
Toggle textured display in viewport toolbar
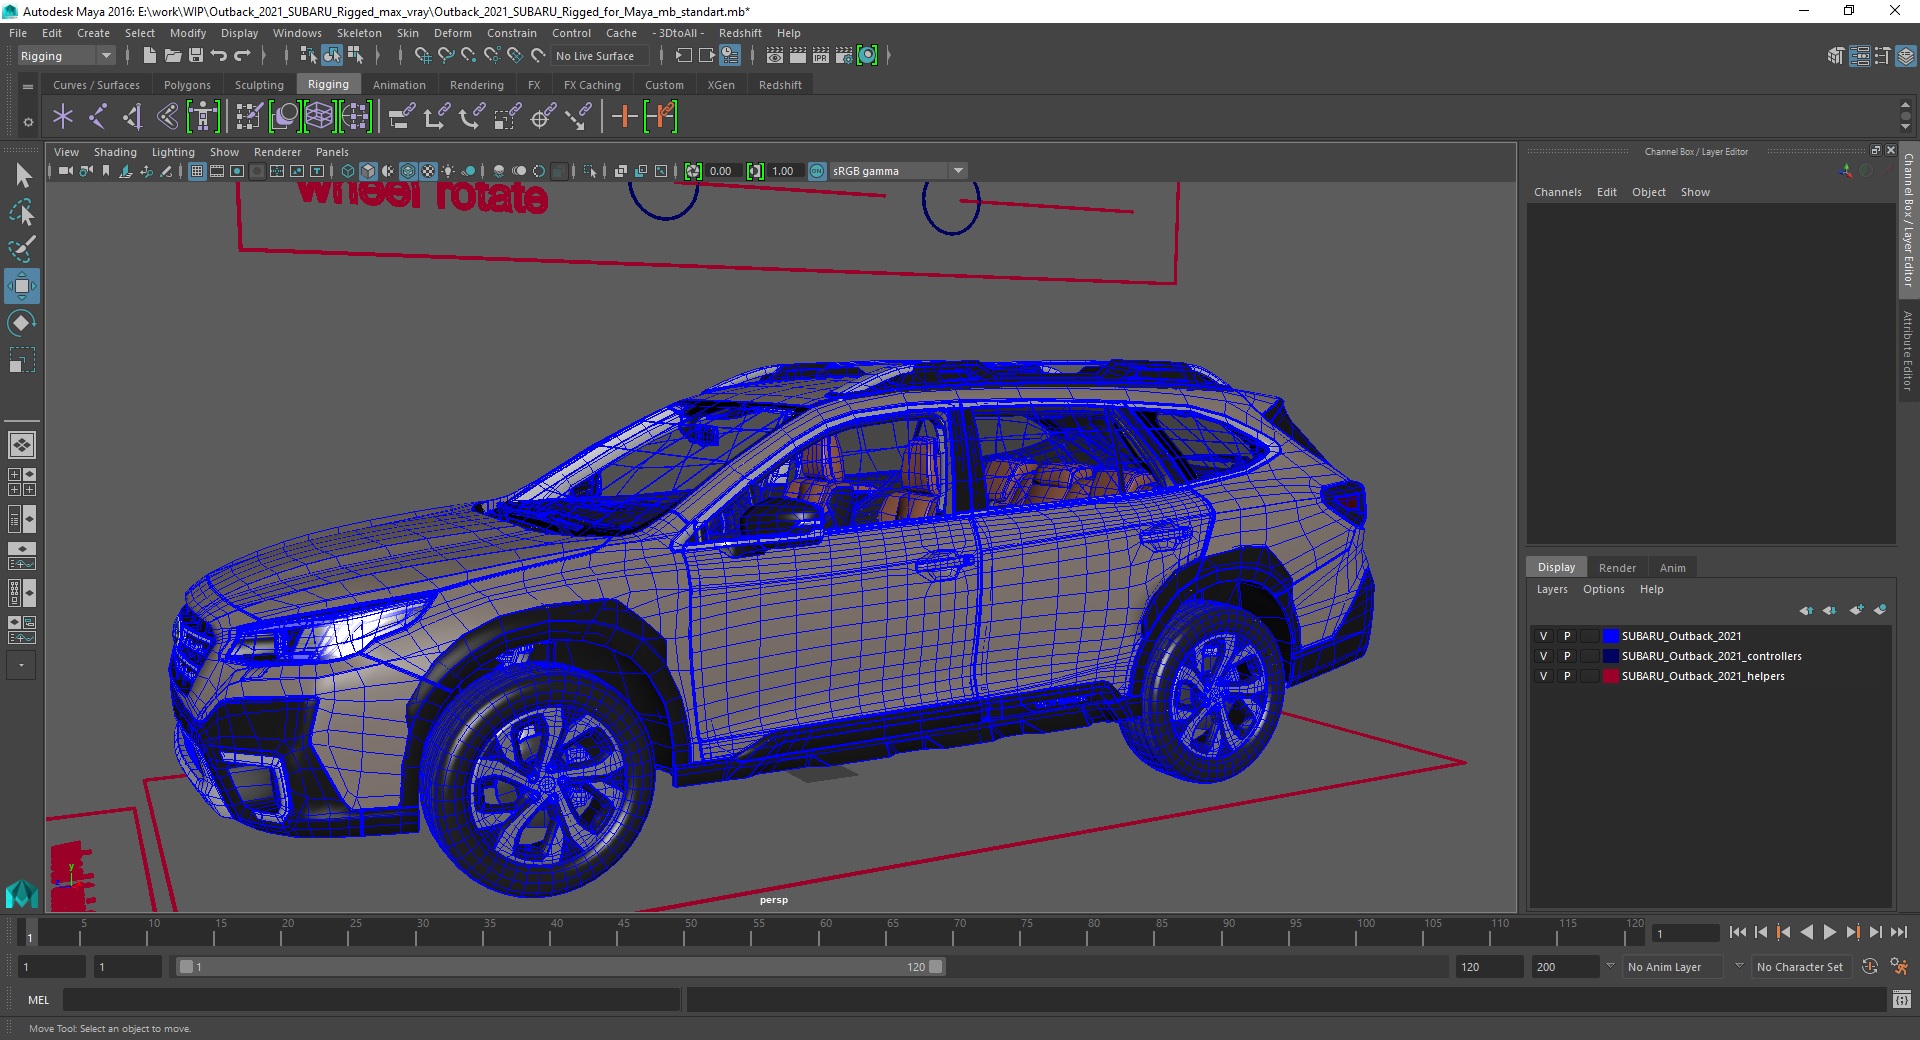click(428, 171)
